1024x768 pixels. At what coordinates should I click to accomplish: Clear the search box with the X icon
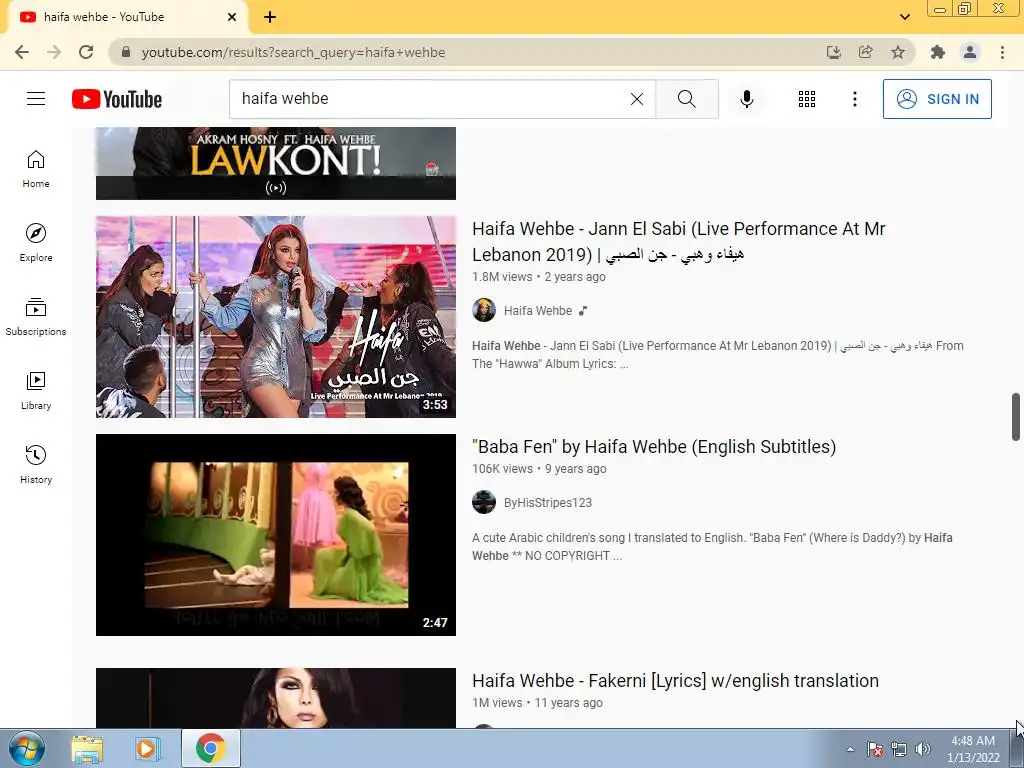(x=637, y=99)
